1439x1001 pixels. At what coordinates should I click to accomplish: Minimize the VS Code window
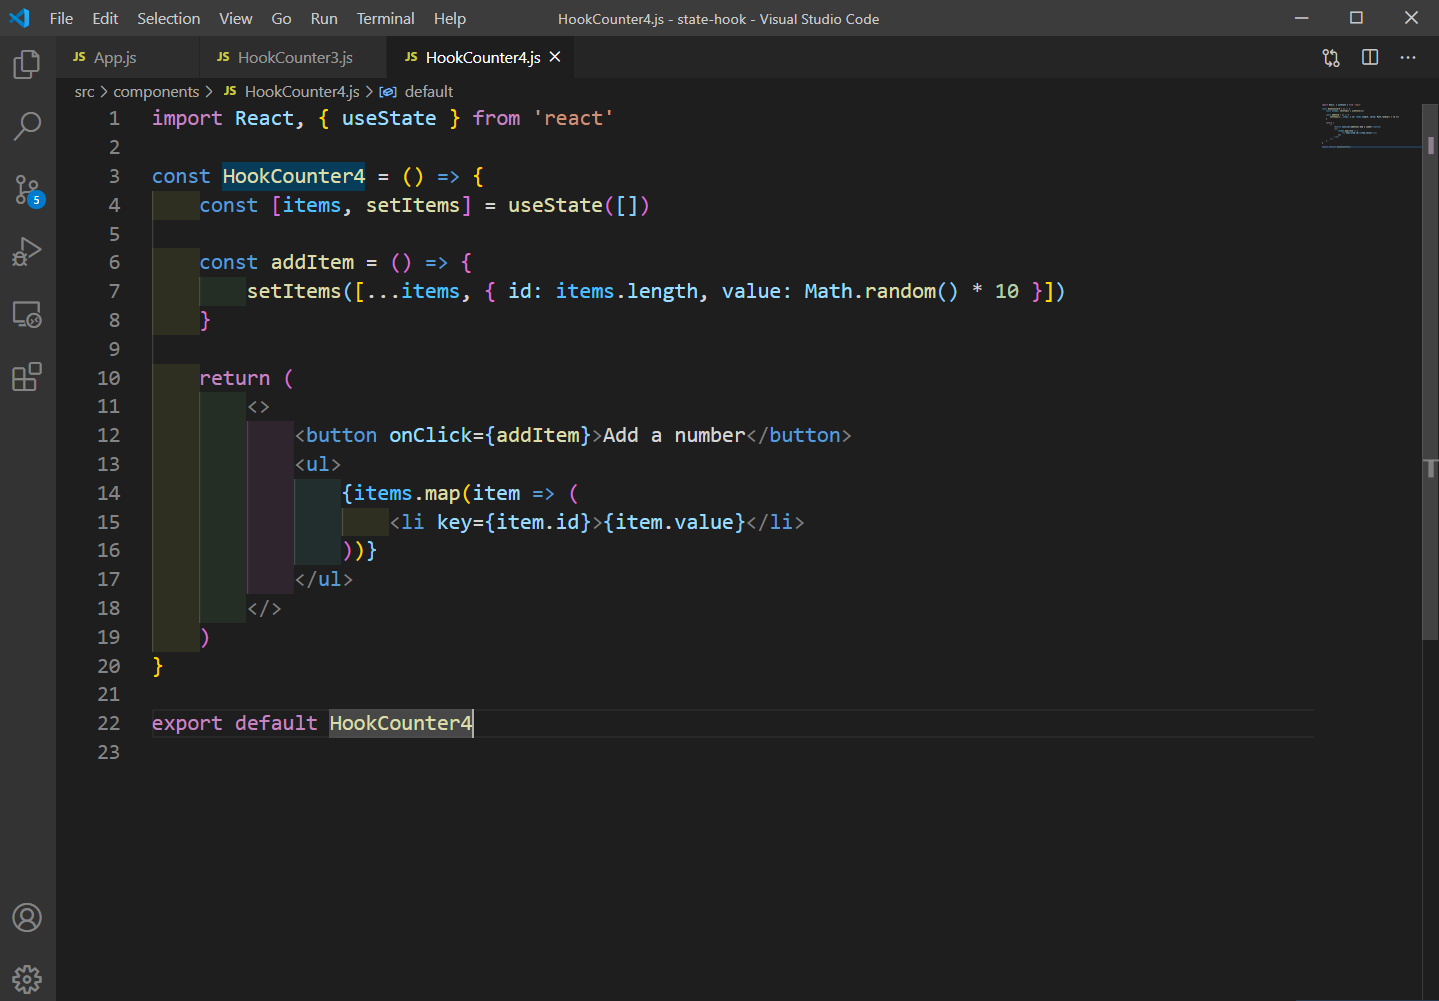coord(1301,18)
